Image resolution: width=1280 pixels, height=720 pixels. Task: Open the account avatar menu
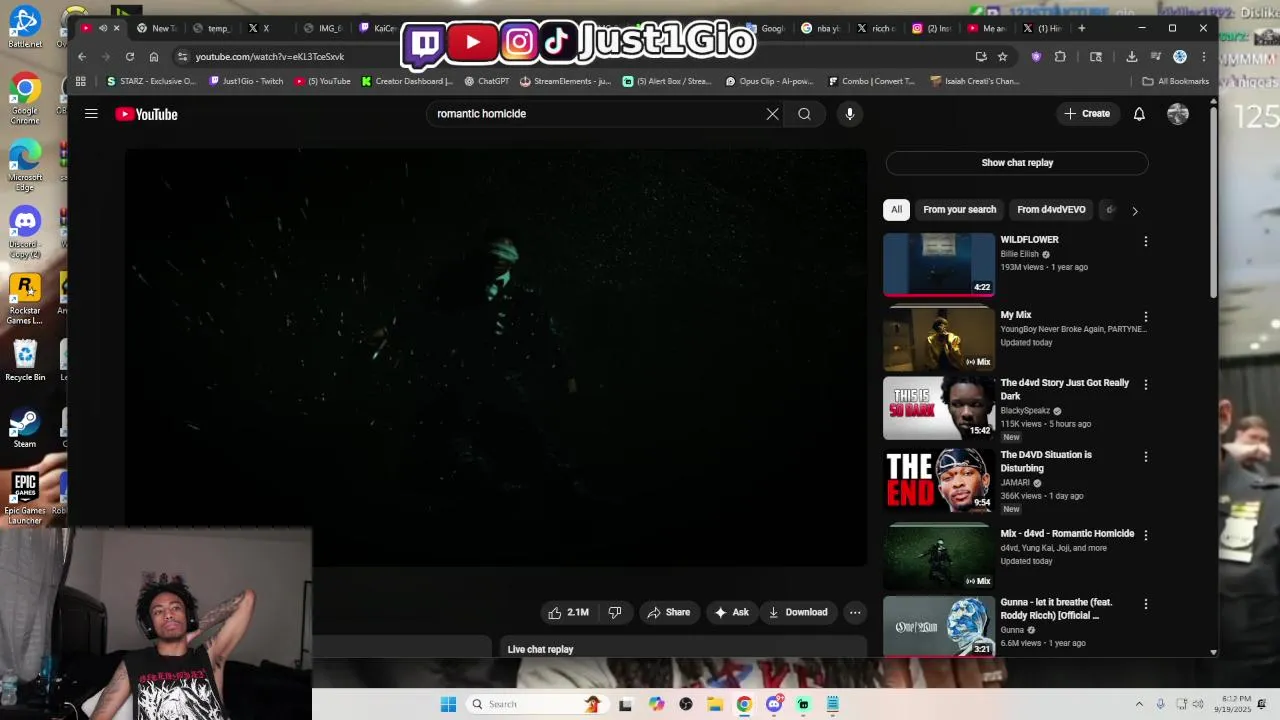[1178, 114]
